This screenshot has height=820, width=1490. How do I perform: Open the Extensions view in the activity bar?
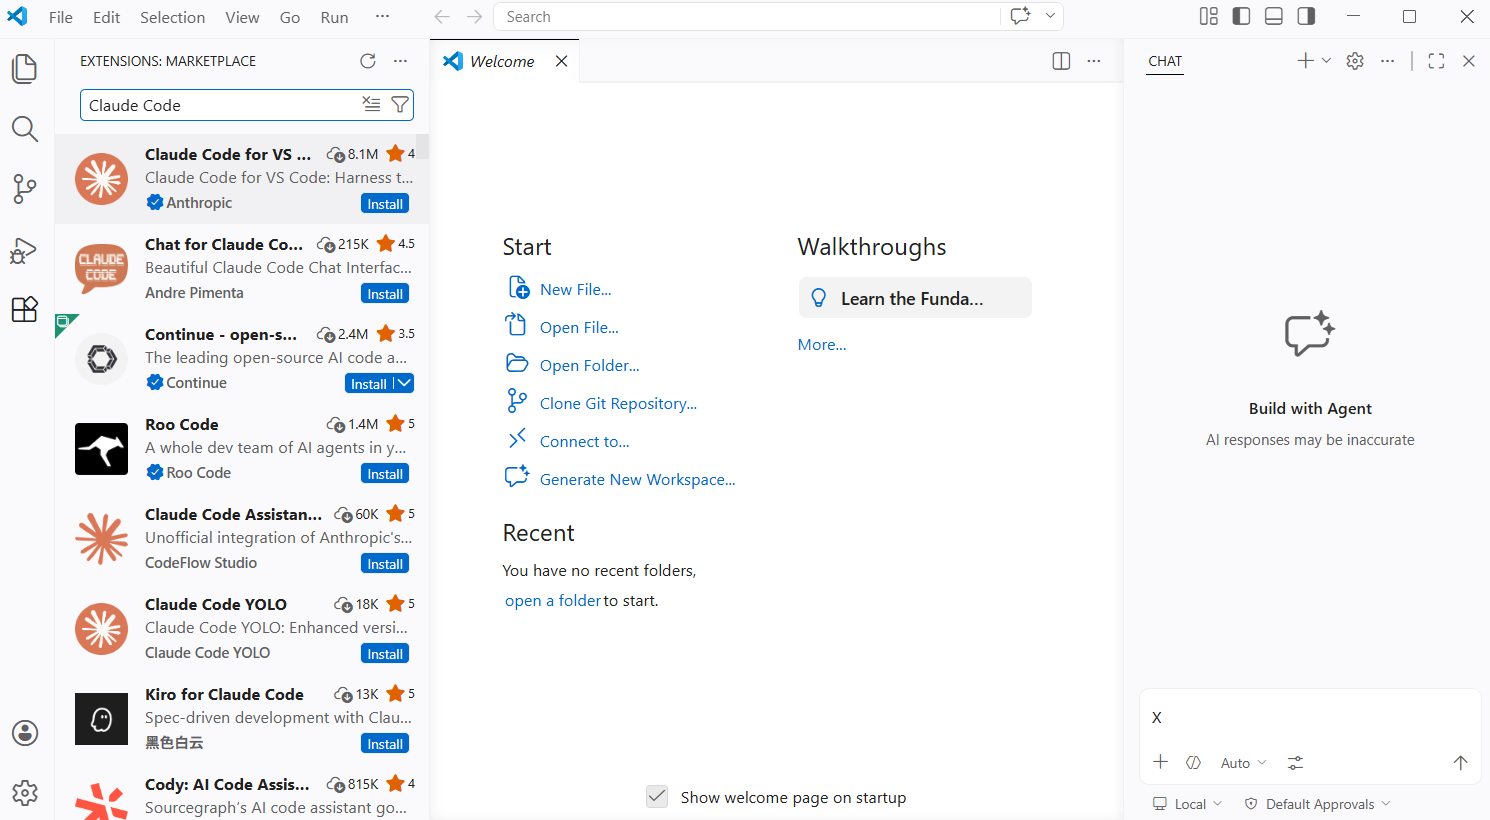[24, 309]
